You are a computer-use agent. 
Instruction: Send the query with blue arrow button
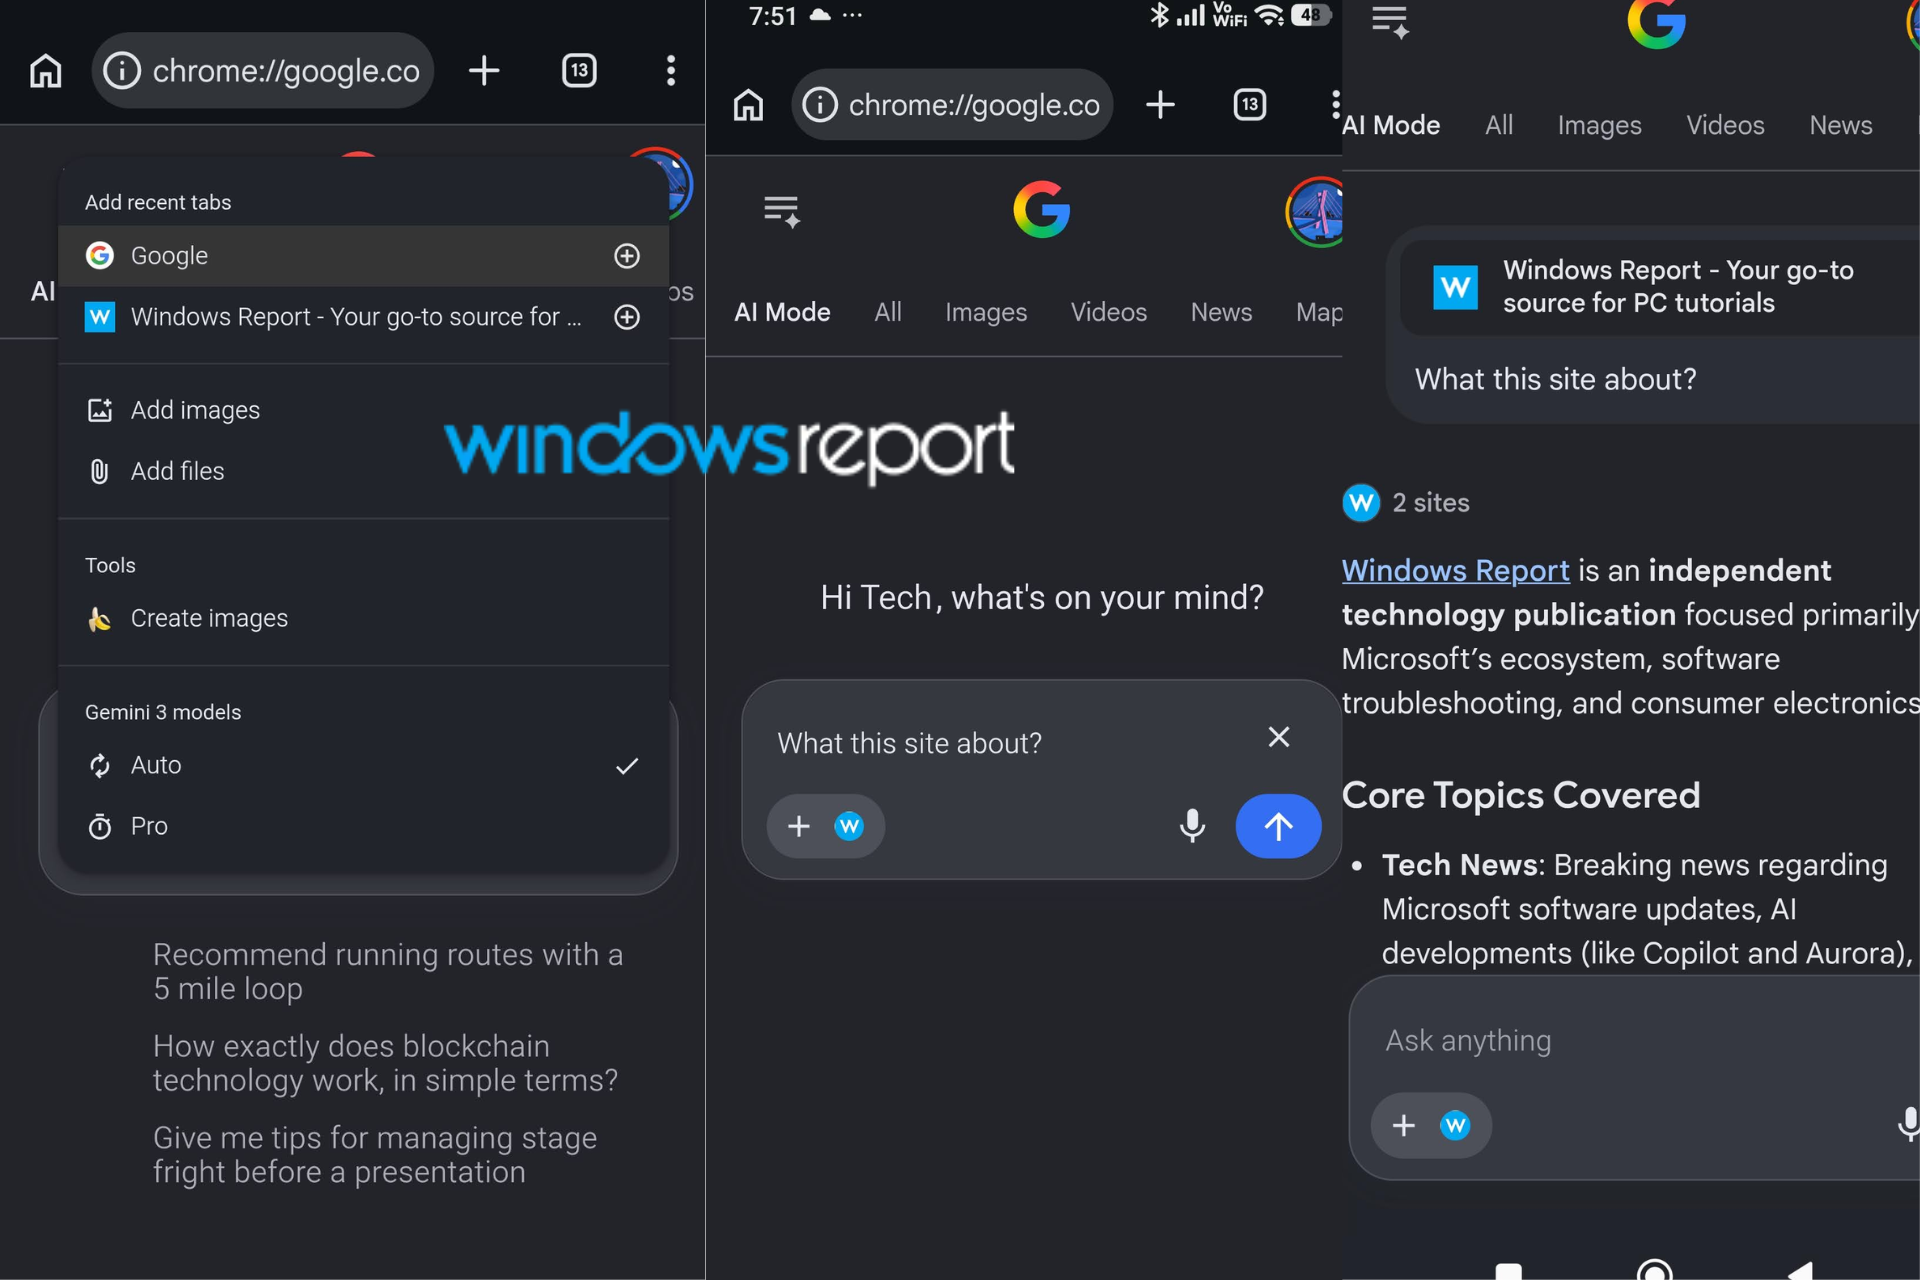[1278, 826]
